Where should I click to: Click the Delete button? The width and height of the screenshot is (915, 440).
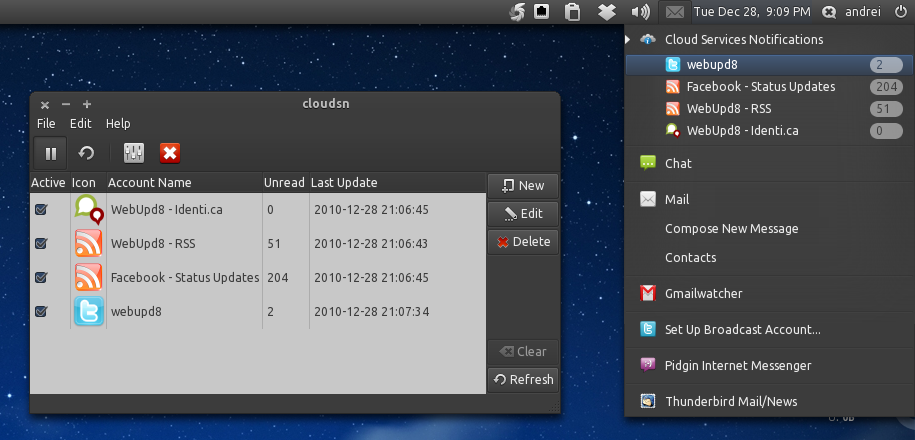523,242
